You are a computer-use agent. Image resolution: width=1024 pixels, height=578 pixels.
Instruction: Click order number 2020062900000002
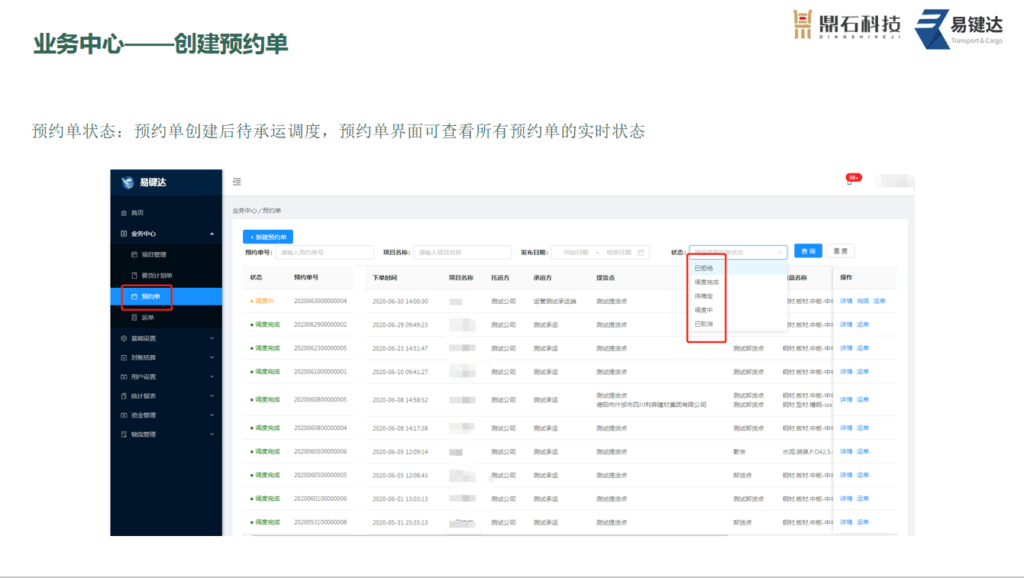coord(320,325)
